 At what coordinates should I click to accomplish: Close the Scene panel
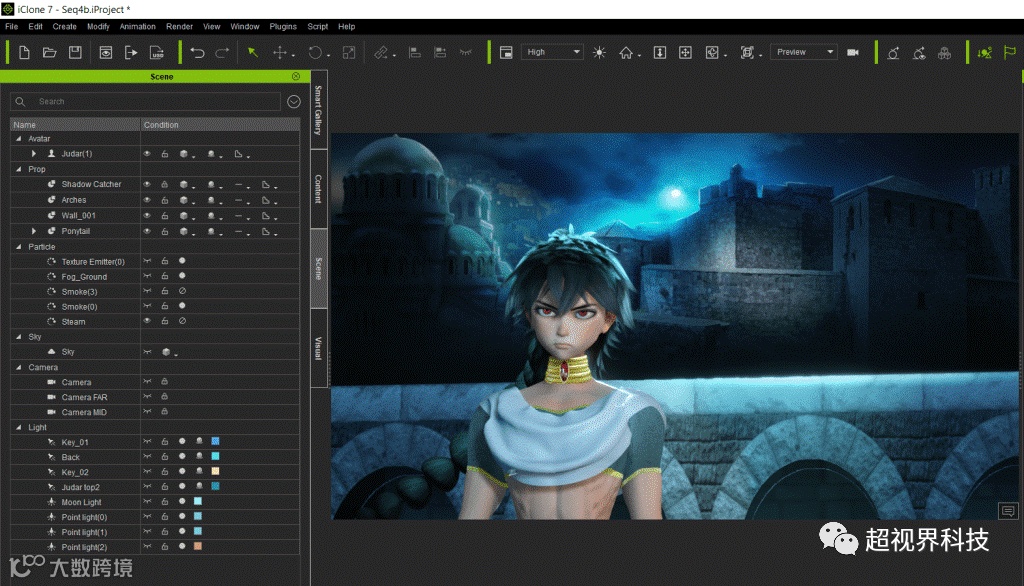[296, 76]
